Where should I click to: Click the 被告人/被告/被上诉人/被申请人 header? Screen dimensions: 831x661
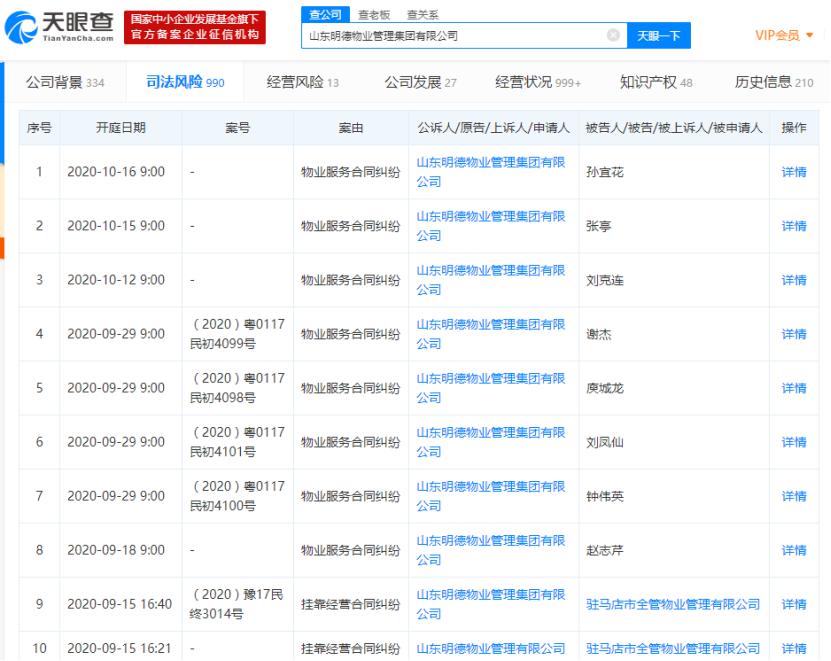pyautogui.click(x=674, y=128)
